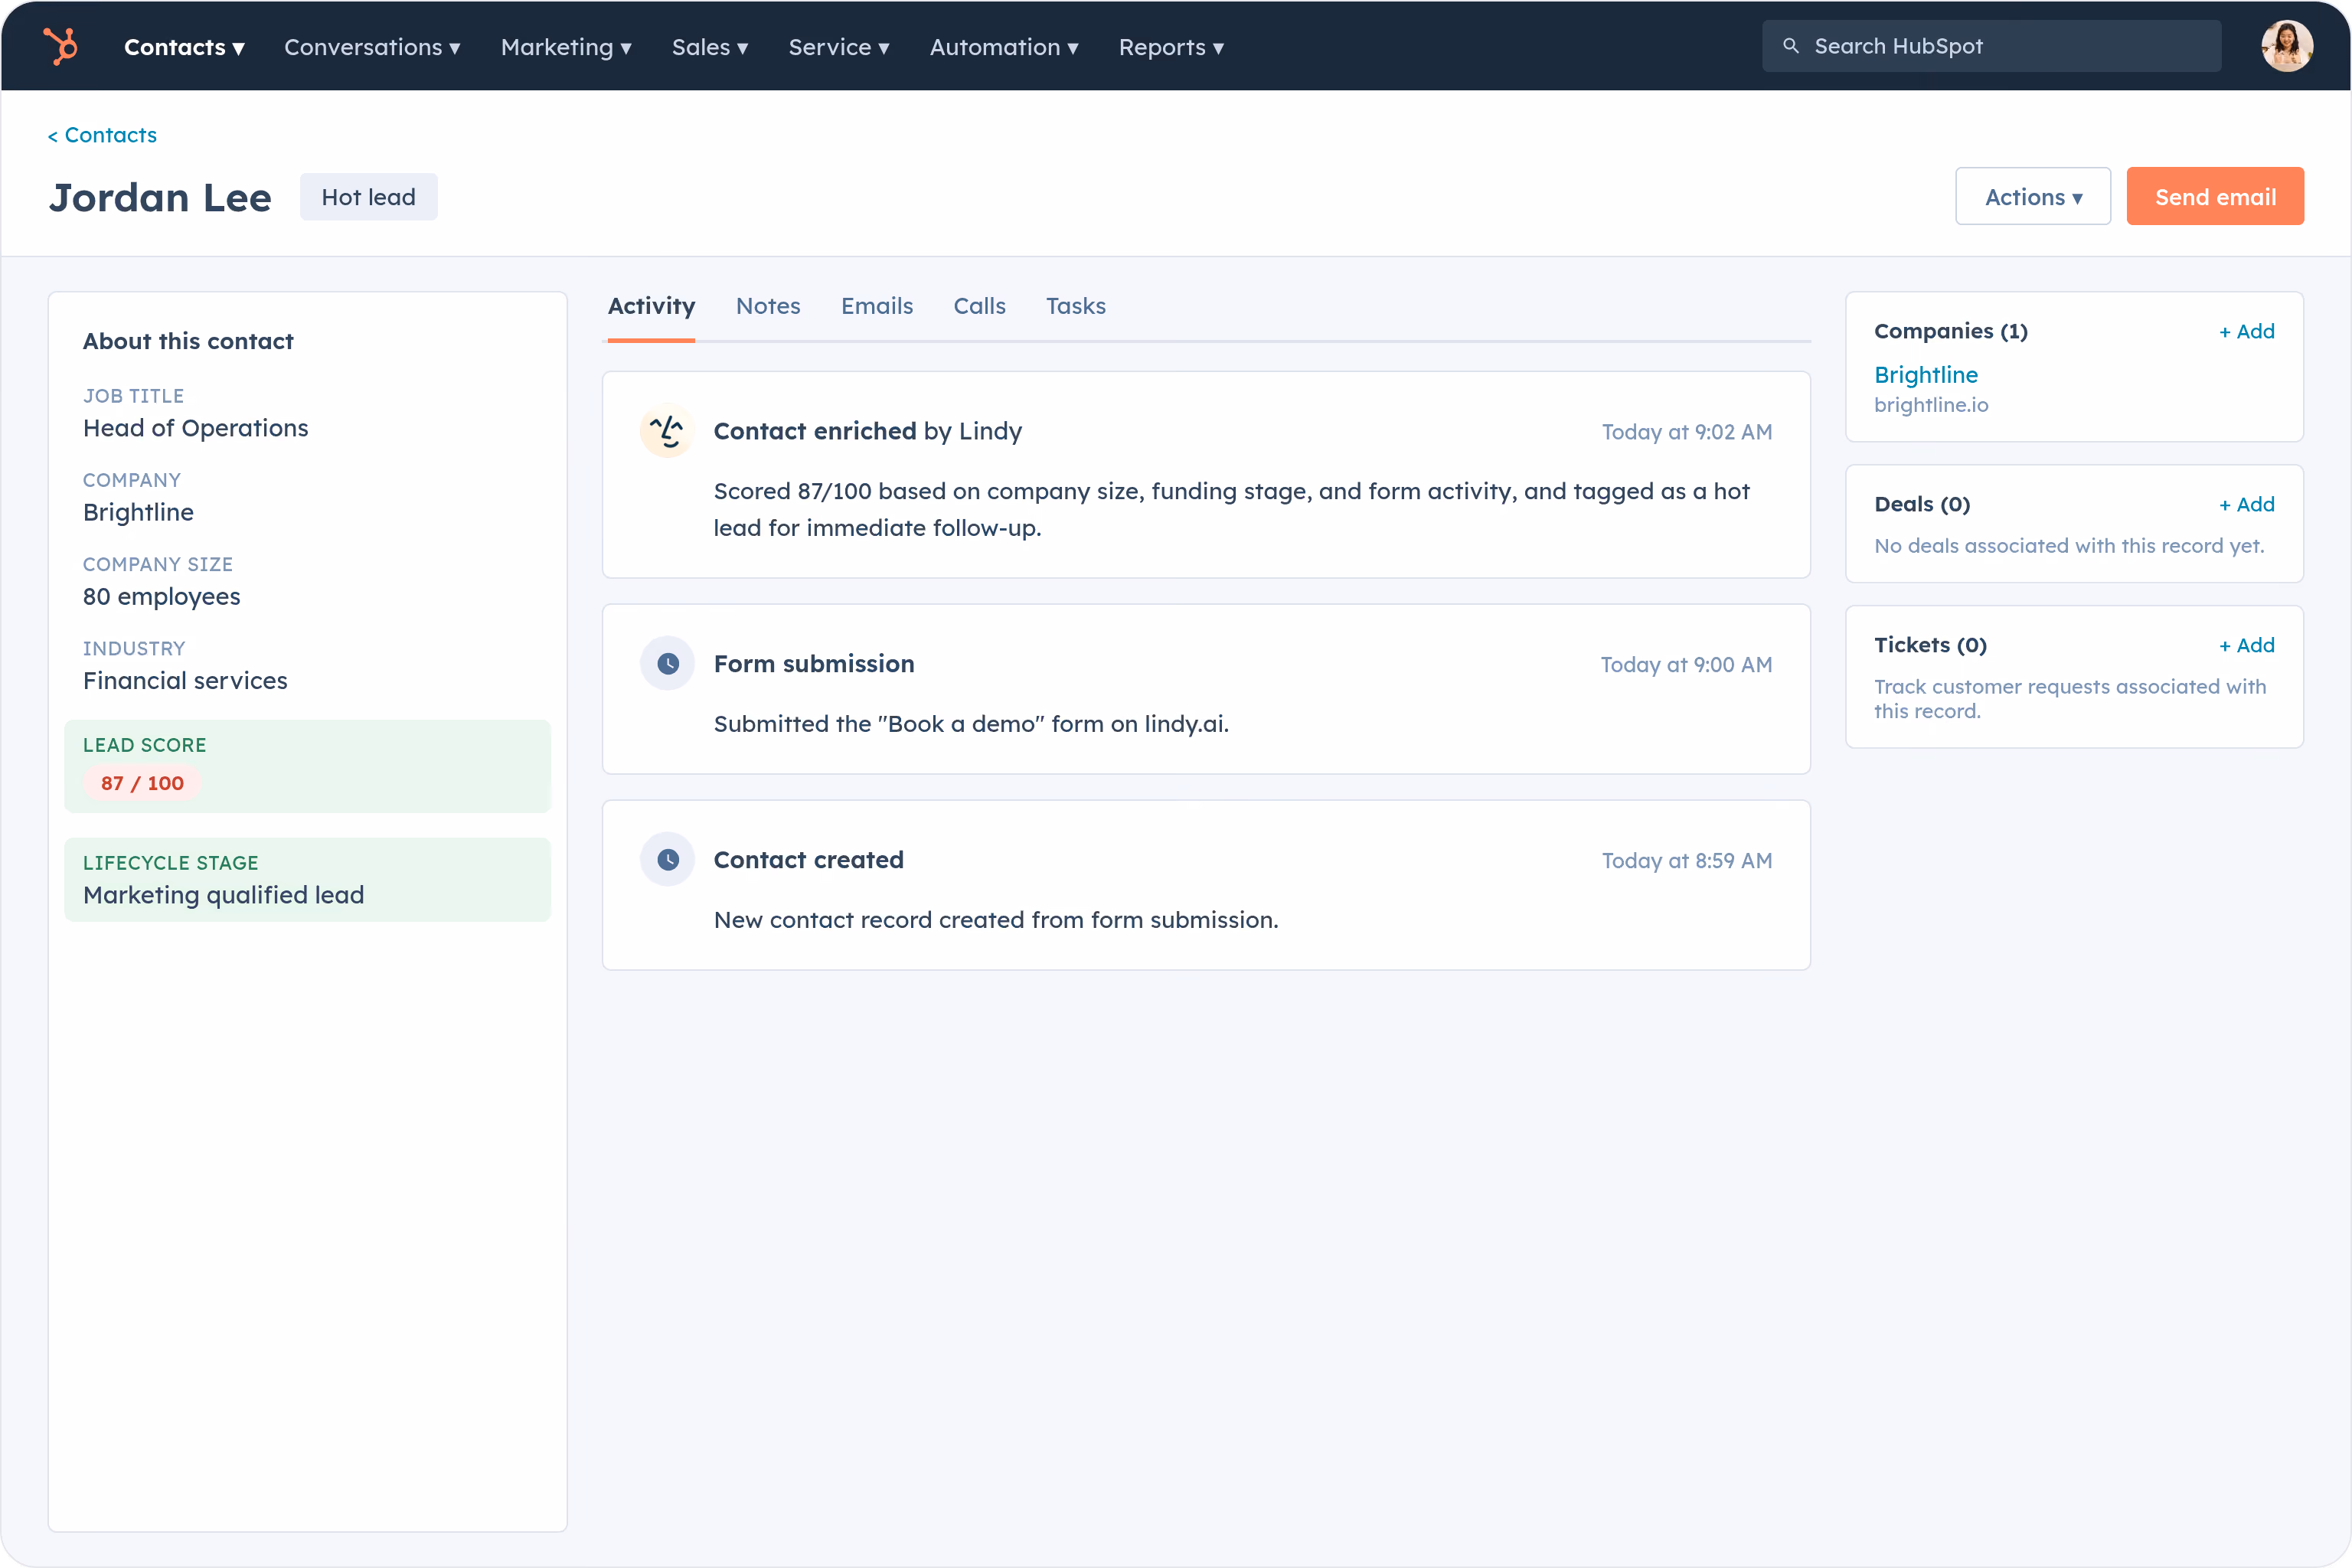Click the clock icon beside Contact created

[667, 860]
